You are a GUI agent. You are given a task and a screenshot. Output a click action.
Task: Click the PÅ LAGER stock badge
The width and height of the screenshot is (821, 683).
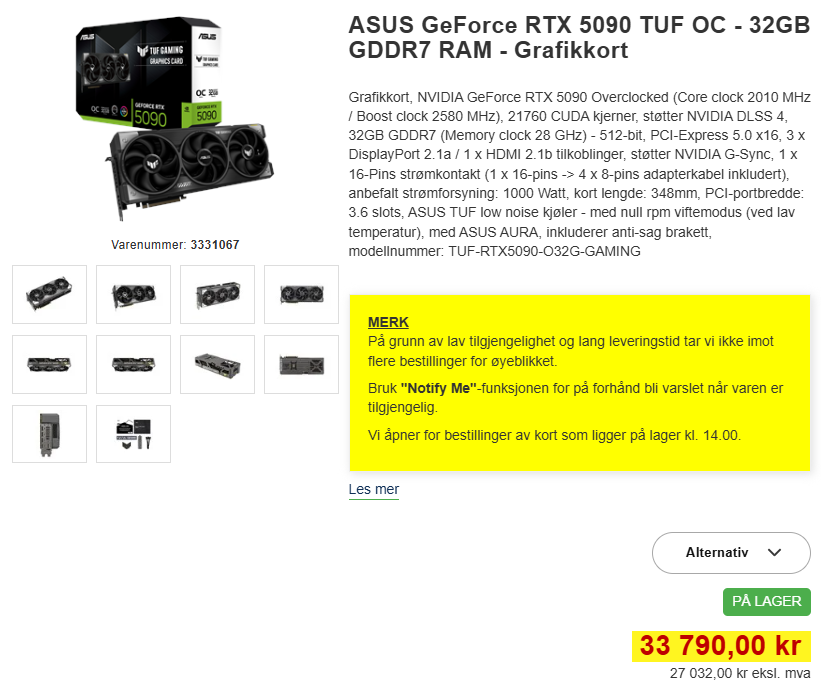pyautogui.click(x=767, y=601)
